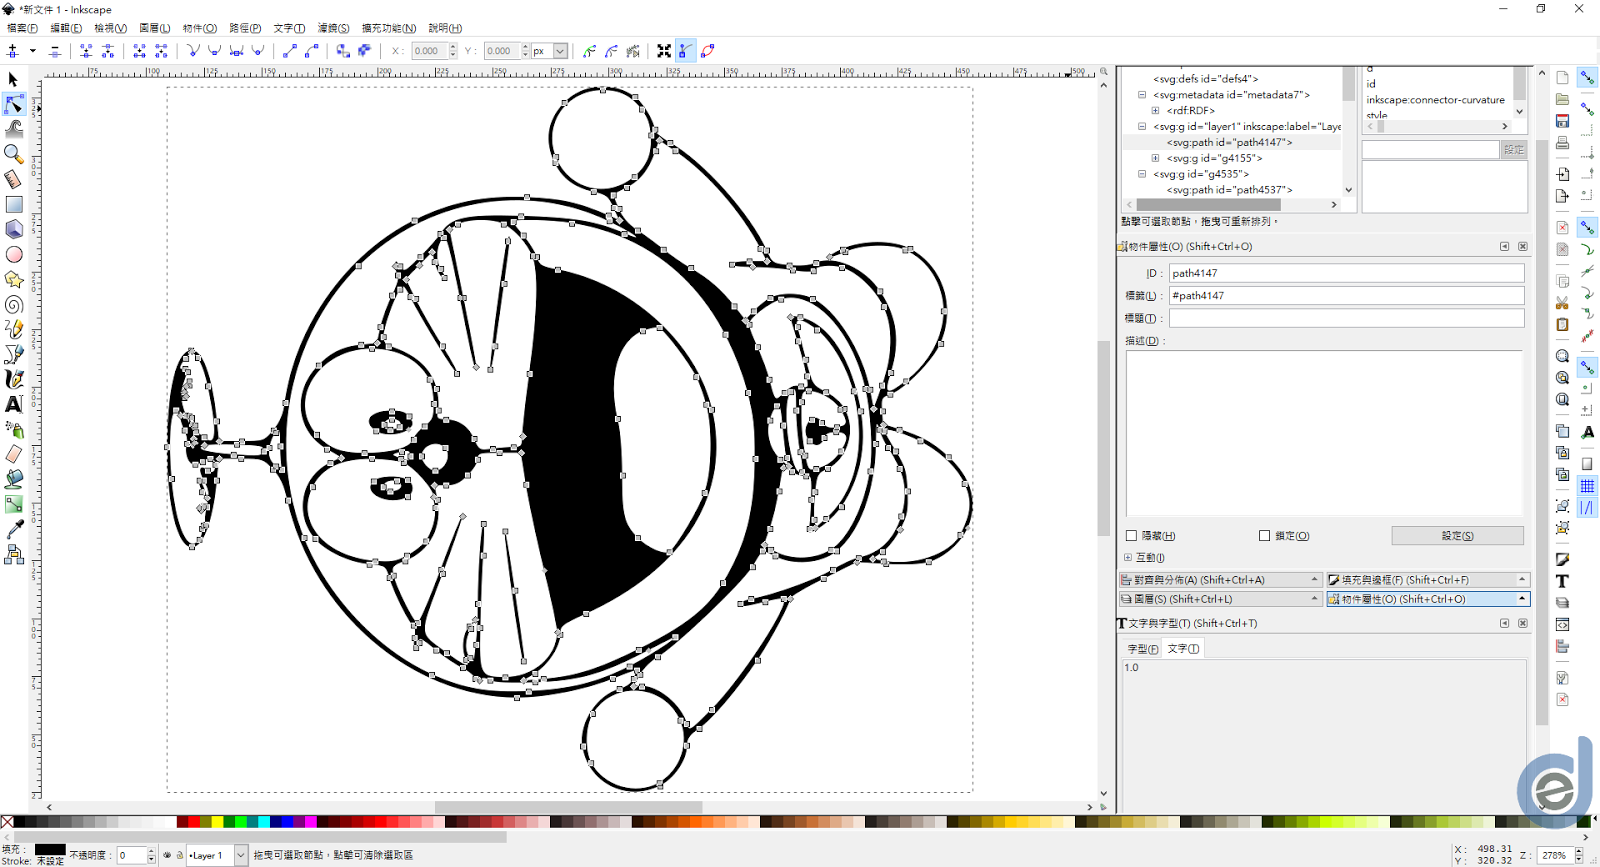Toggle show transformation handles button
Viewport: 1600px width, 867px height.
pos(664,51)
